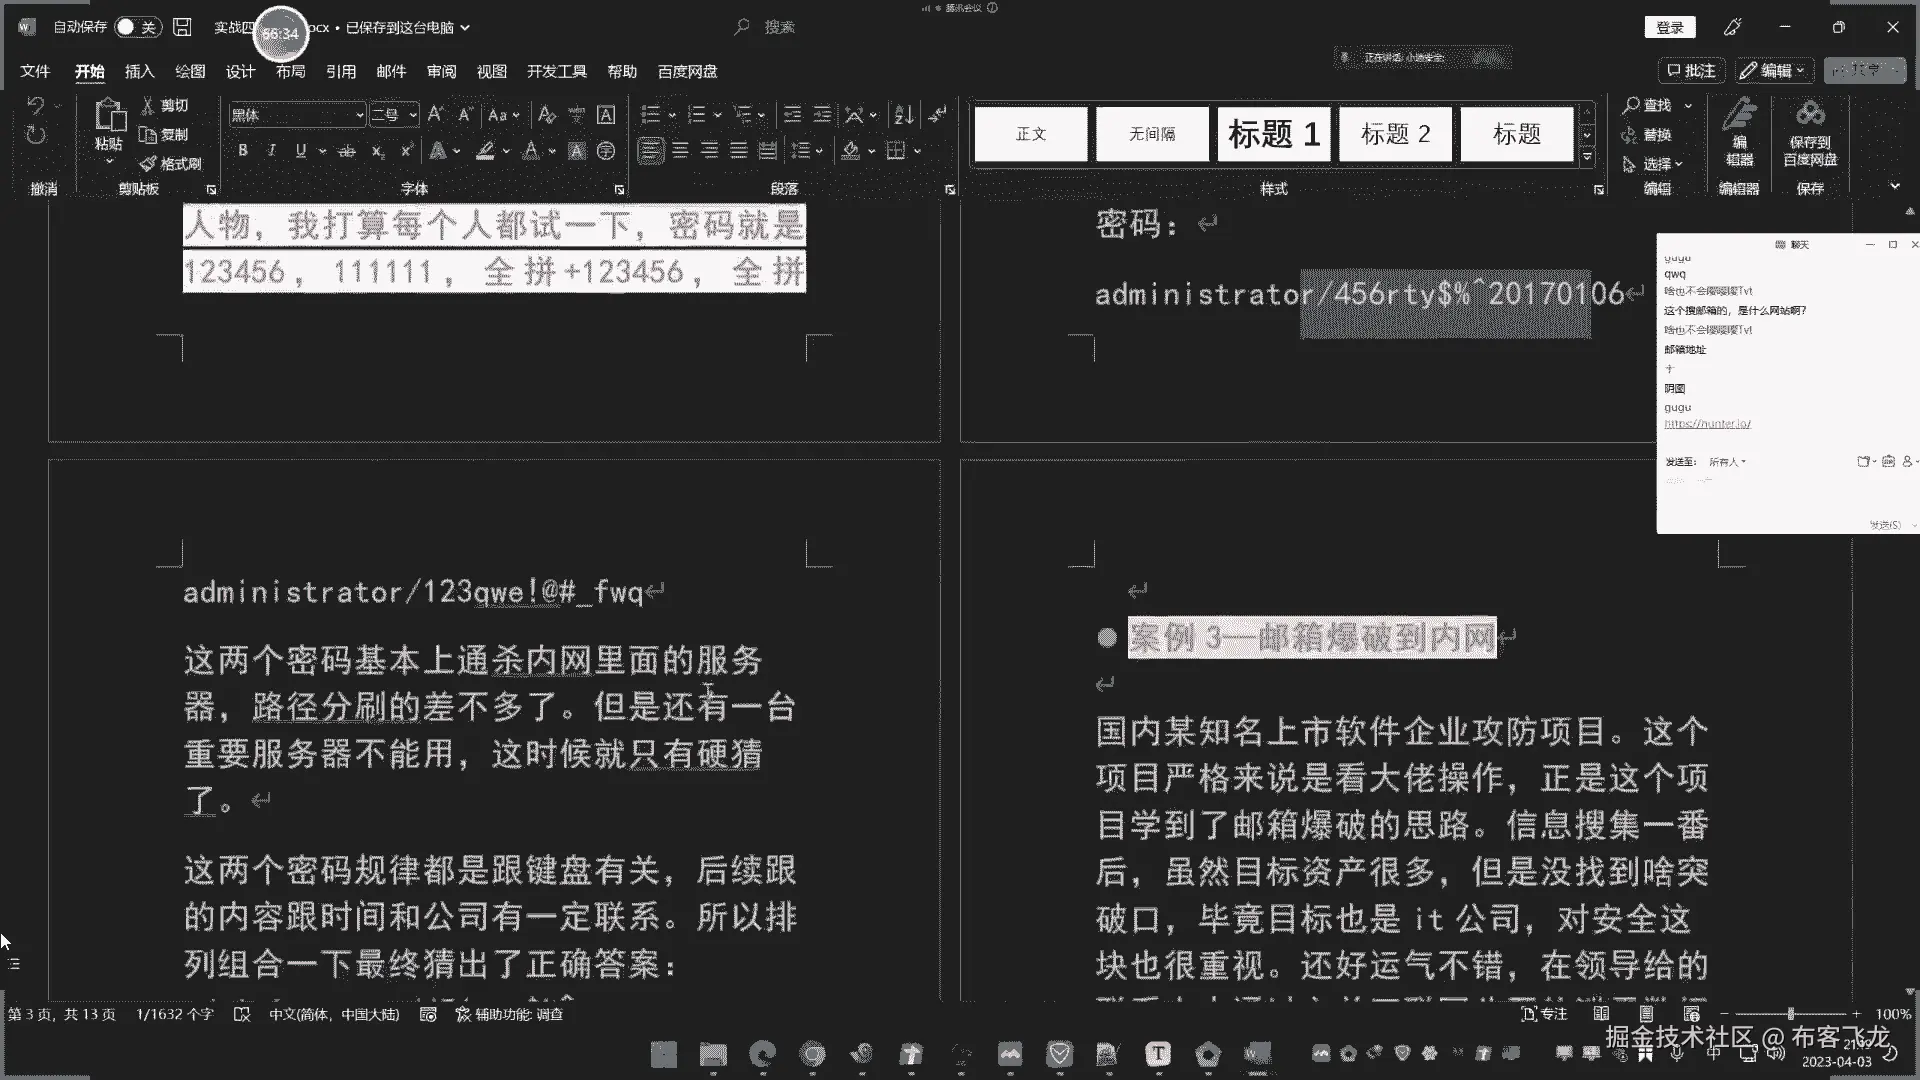This screenshot has height=1080, width=1920.
Task: Open the hunter.io link in chat
Action: click(1707, 424)
